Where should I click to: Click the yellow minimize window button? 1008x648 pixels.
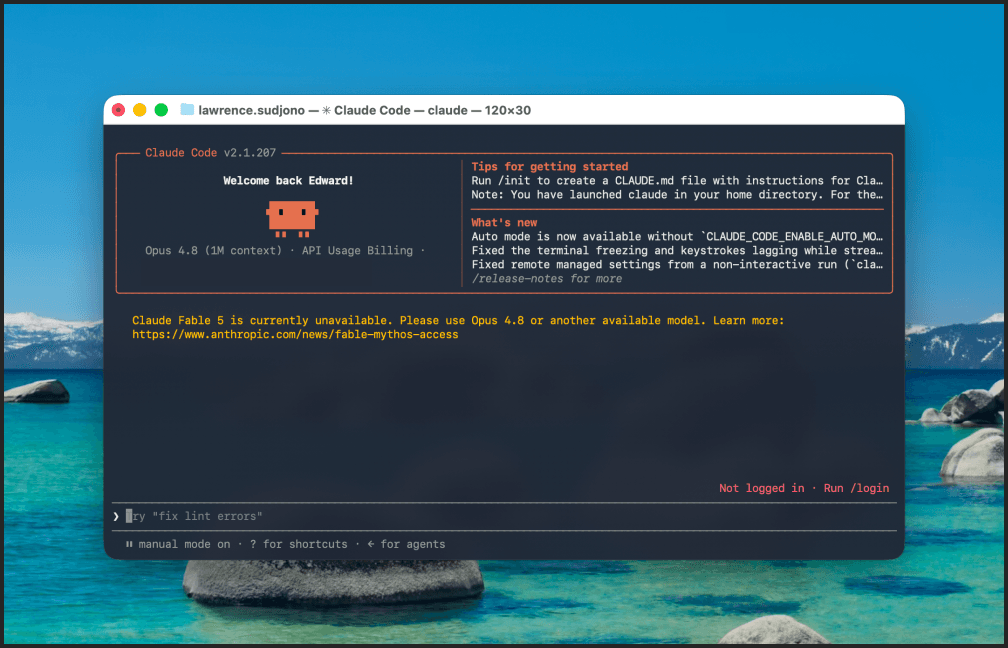click(140, 110)
